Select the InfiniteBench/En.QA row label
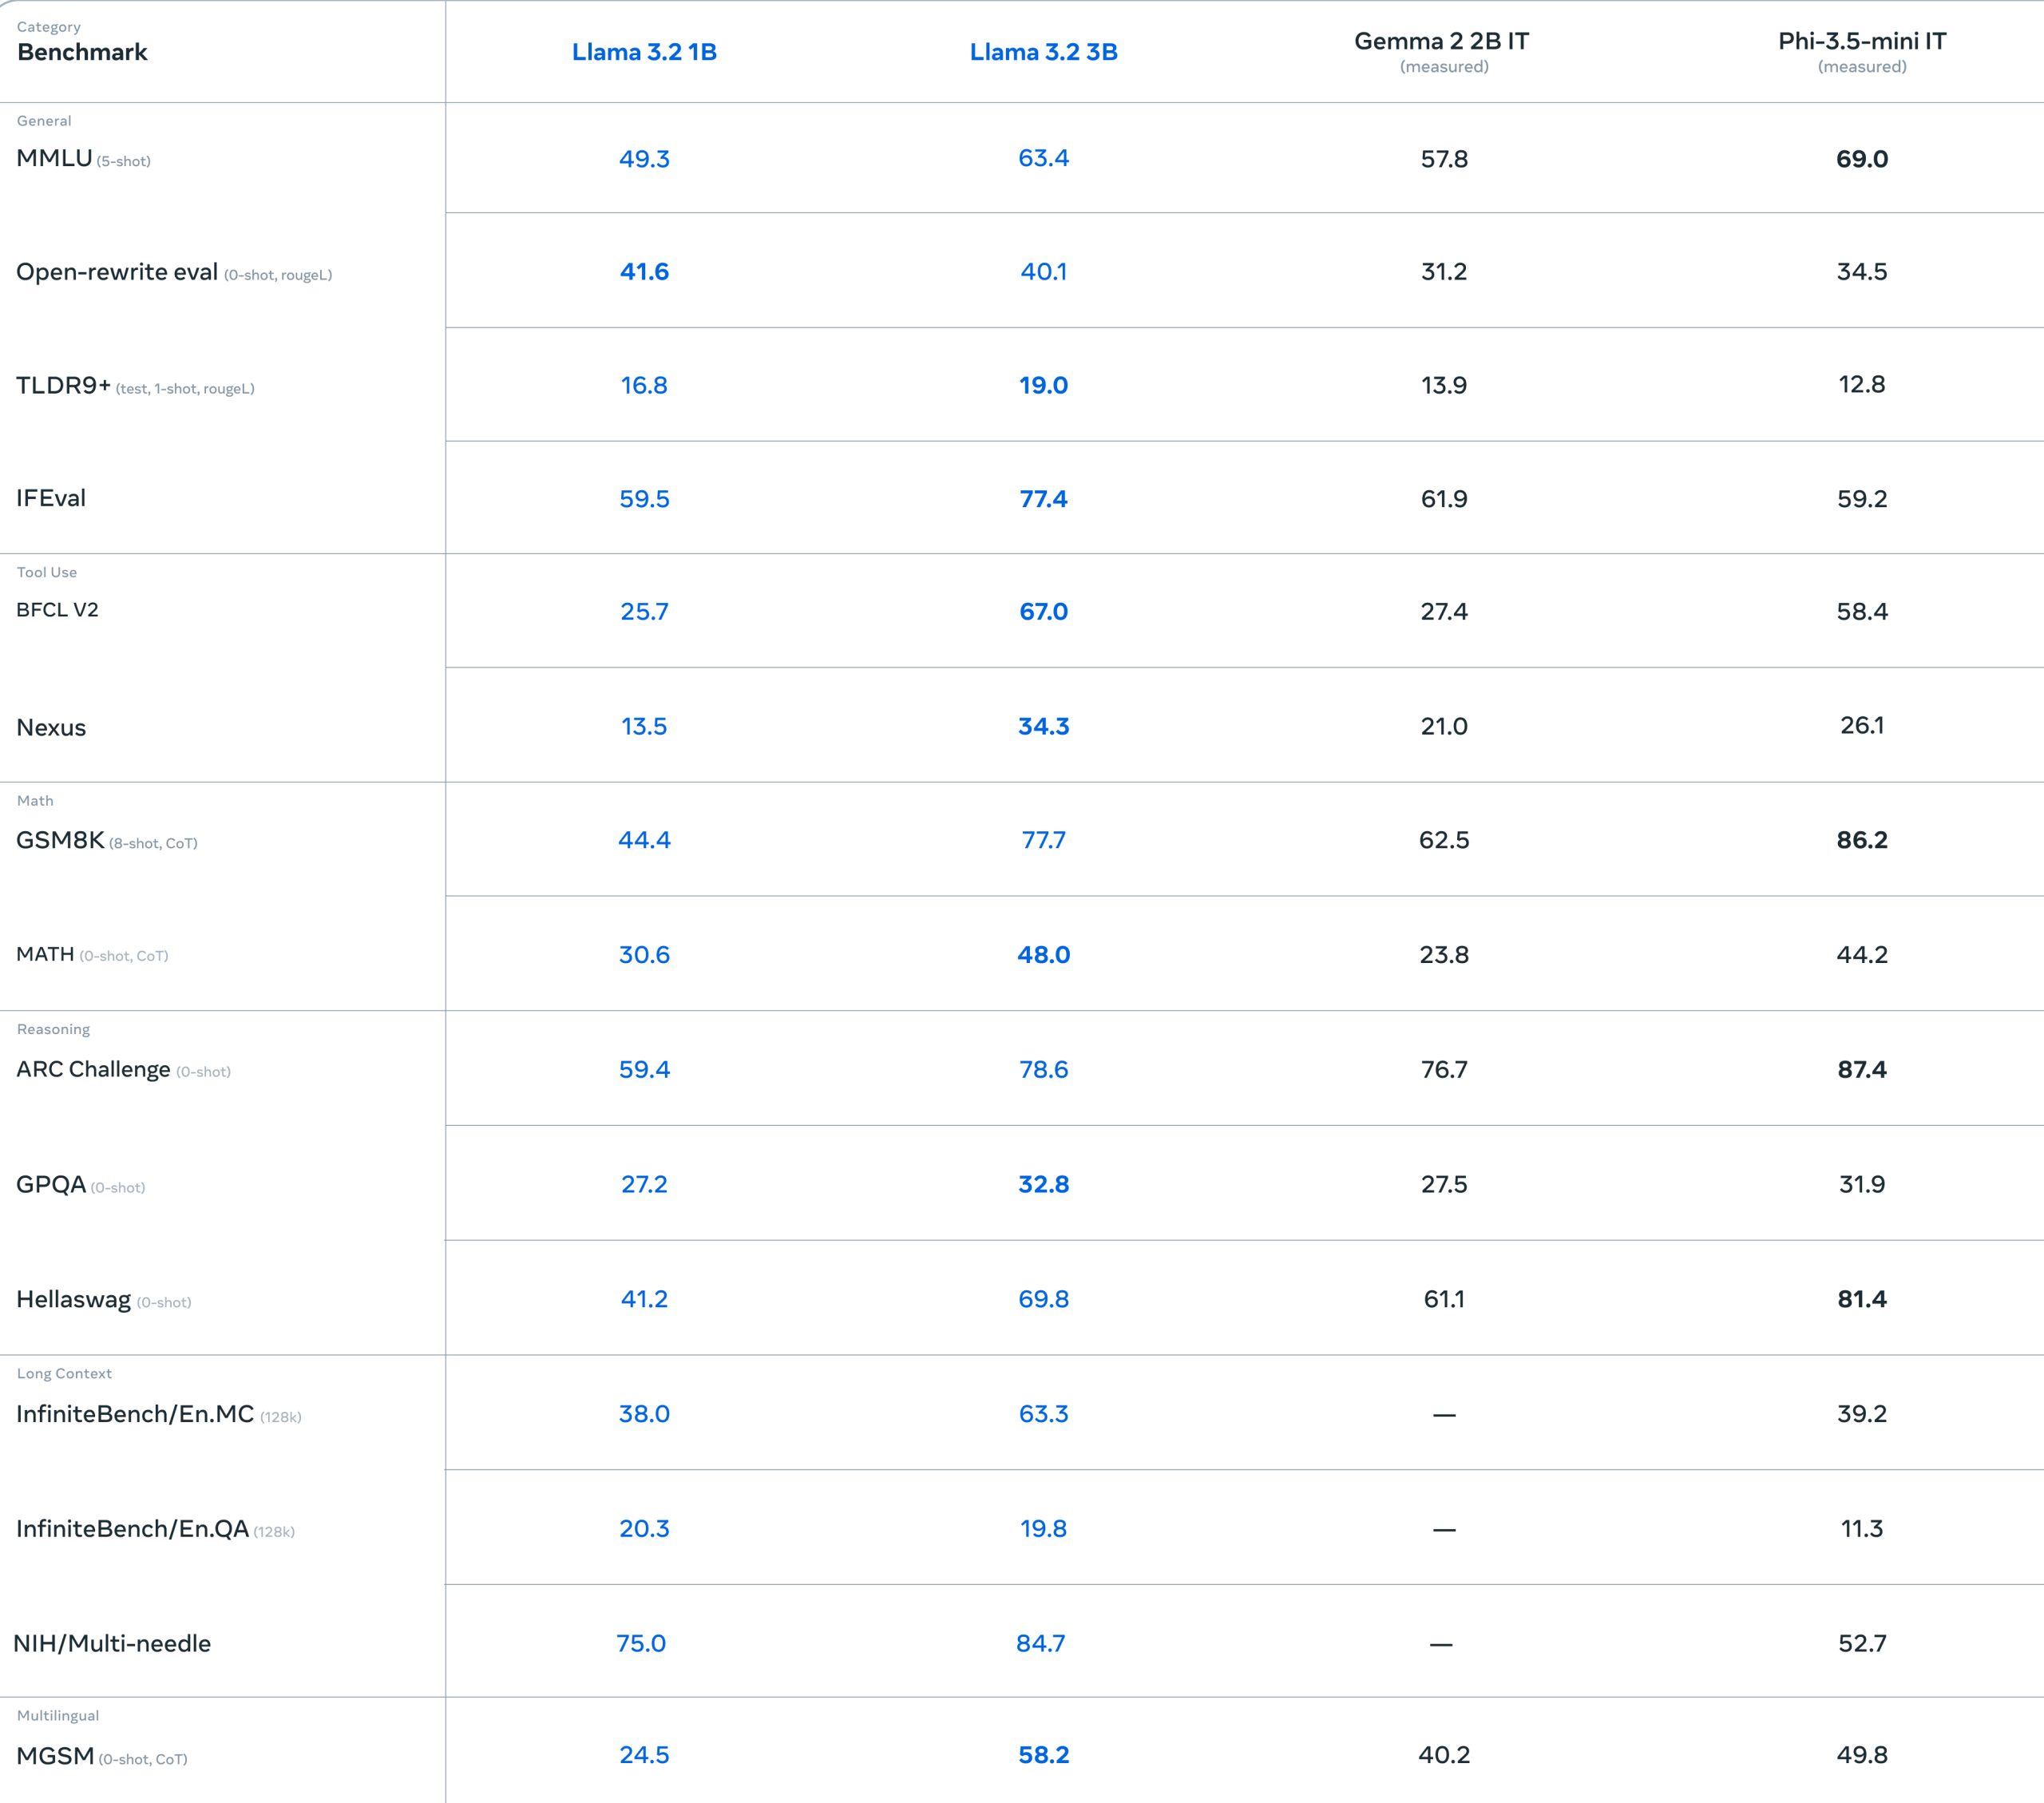This screenshot has width=2044, height=1803. pyautogui.click(x=155, y=1529)
